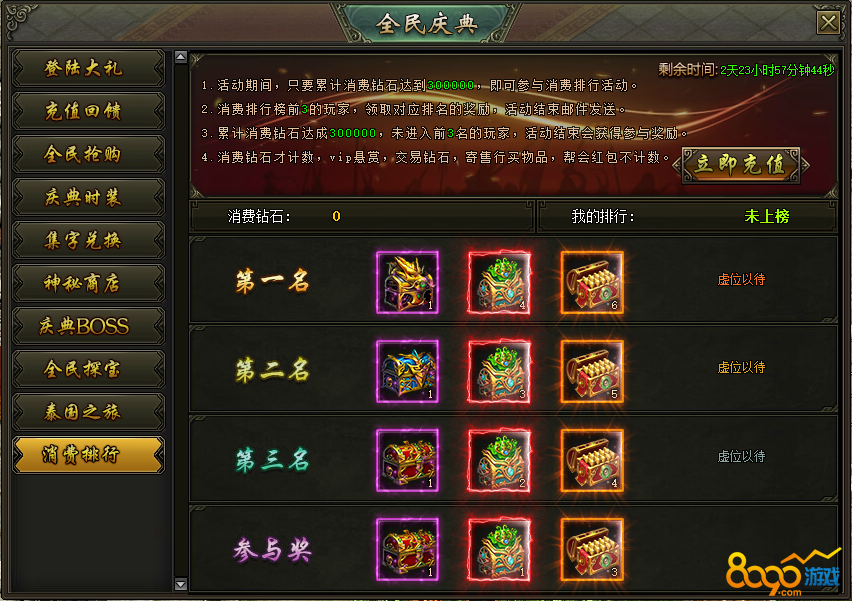Click second place gold ingot chest reward
This screenshot has width=852, height=601.
tap(592, 371)
